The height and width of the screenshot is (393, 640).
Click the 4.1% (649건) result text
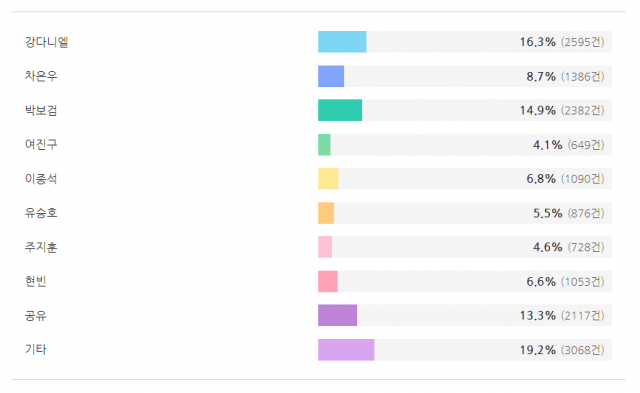point(569,144)
